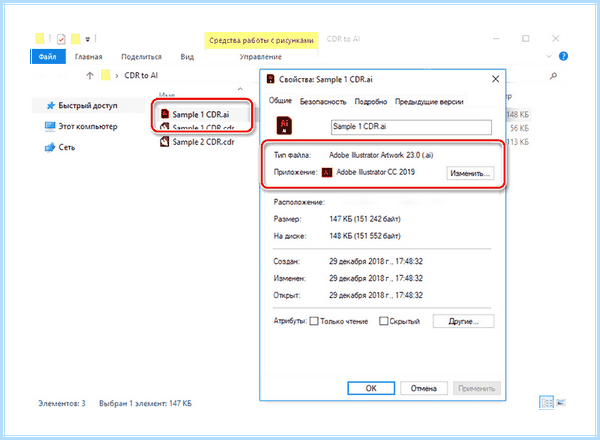This screenshot has width=600, height=440.
Task: Click the Properties checkmark icon in quick access toolbar
Action: tap(61, 39)
